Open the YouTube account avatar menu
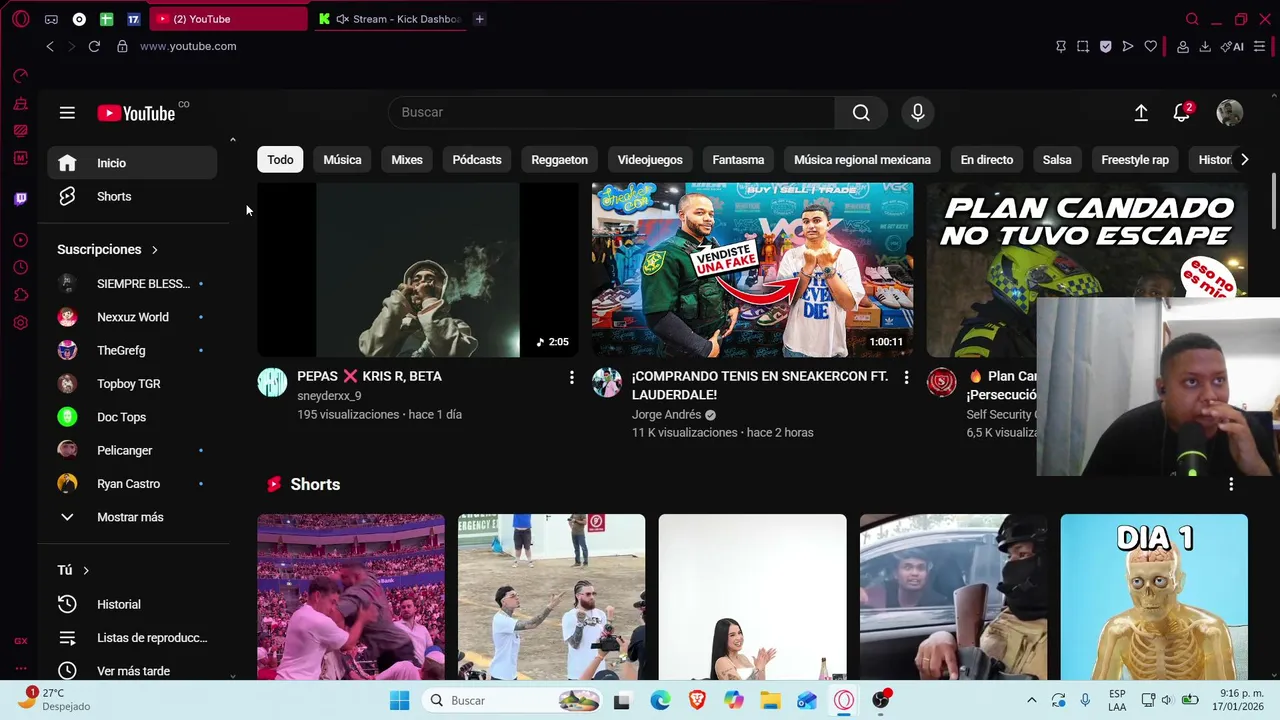This screenshot has width=1280, height=720. pyautogui.click(x=1230, y=113)
